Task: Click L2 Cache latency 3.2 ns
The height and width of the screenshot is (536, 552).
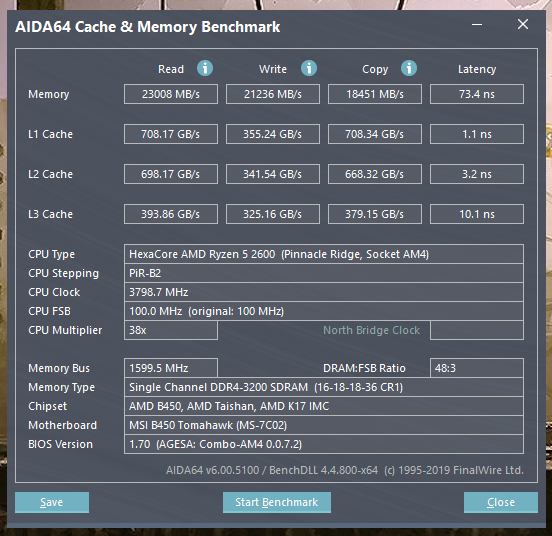Action: click(477, 174)
